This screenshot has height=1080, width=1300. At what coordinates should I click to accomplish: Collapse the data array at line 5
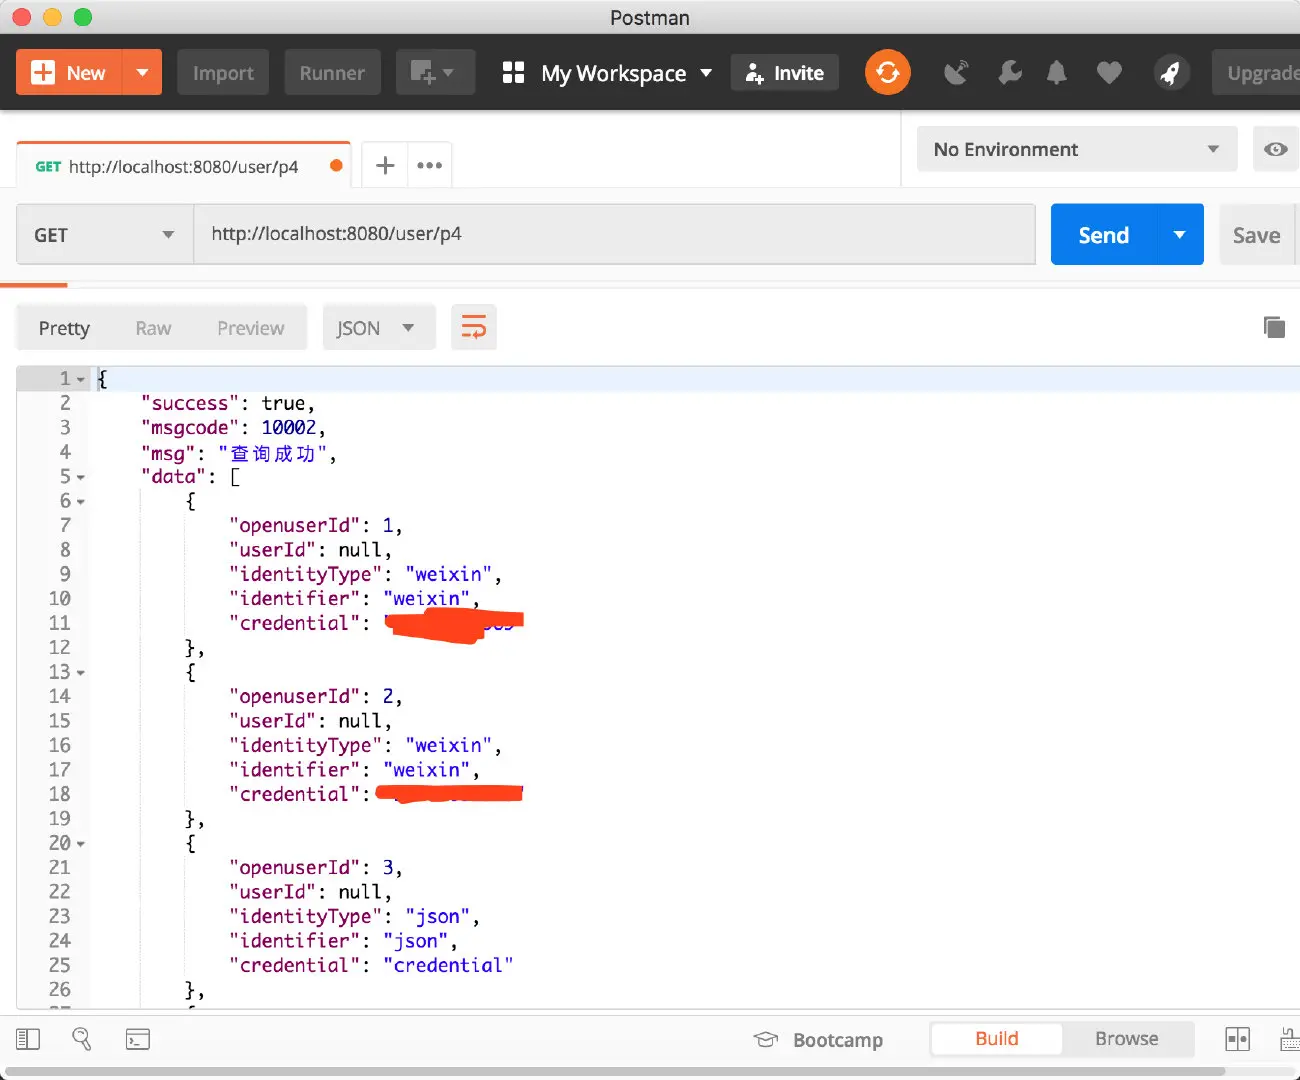click(81, 478)
